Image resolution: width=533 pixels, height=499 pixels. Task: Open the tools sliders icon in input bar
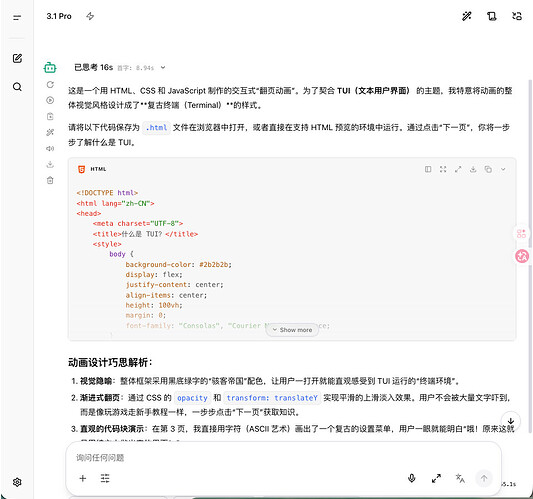tap(105, 479)
